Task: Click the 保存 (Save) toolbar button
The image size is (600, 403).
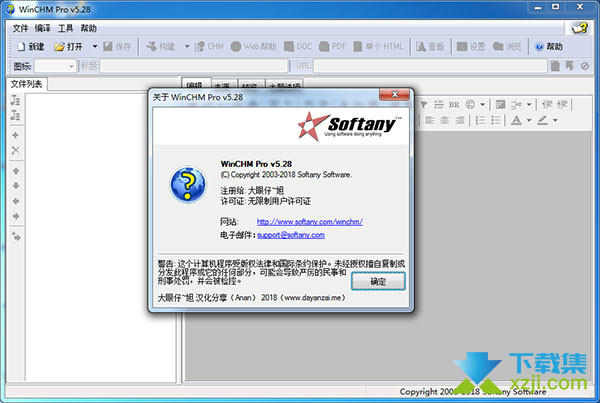Action: tap(117, 47)
